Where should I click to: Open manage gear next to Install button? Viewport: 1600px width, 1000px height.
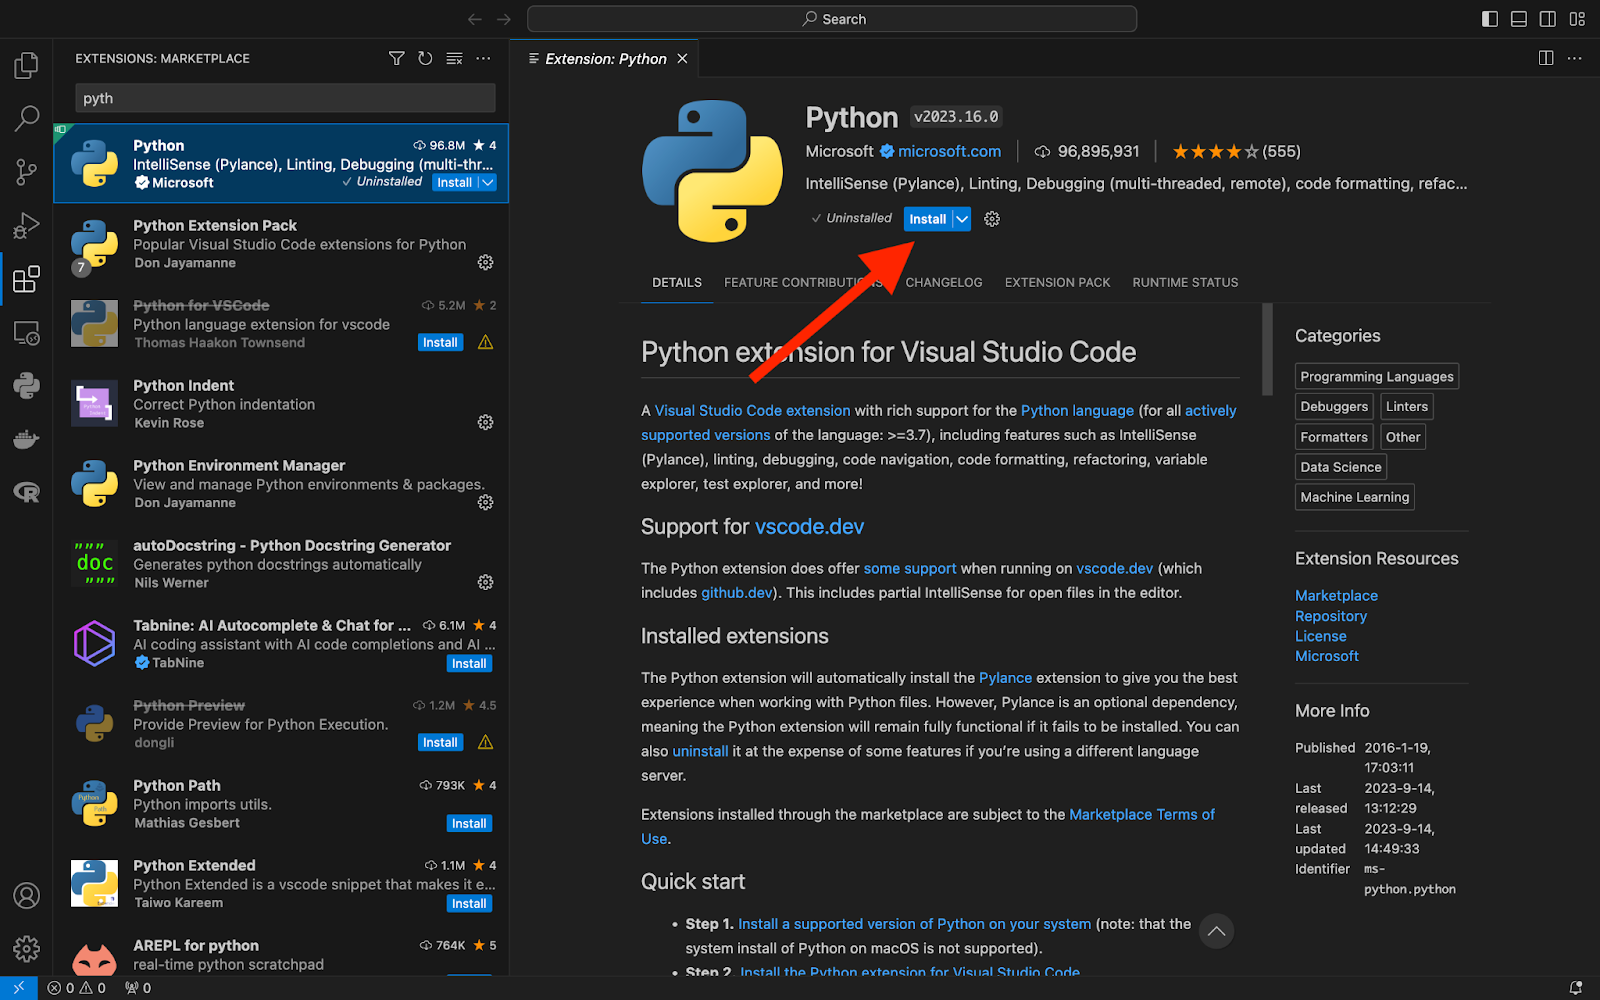click(992, 219)
